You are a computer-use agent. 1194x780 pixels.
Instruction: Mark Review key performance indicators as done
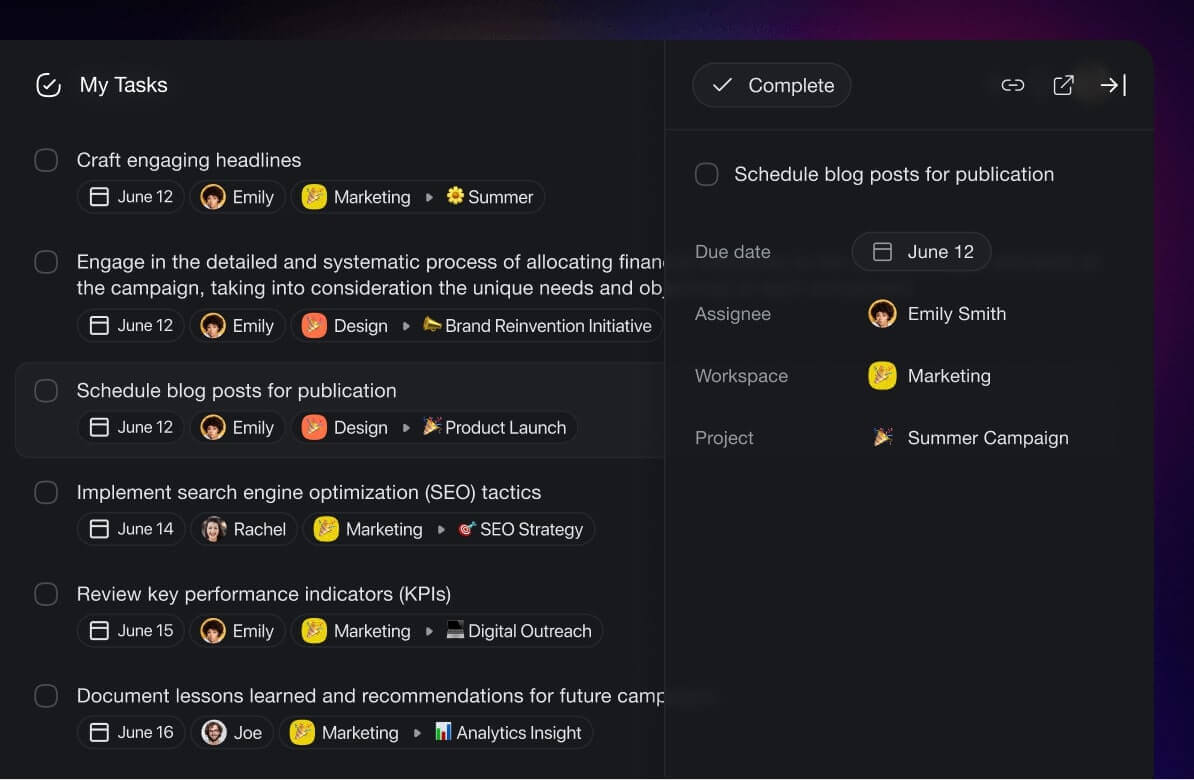[46, 594]
